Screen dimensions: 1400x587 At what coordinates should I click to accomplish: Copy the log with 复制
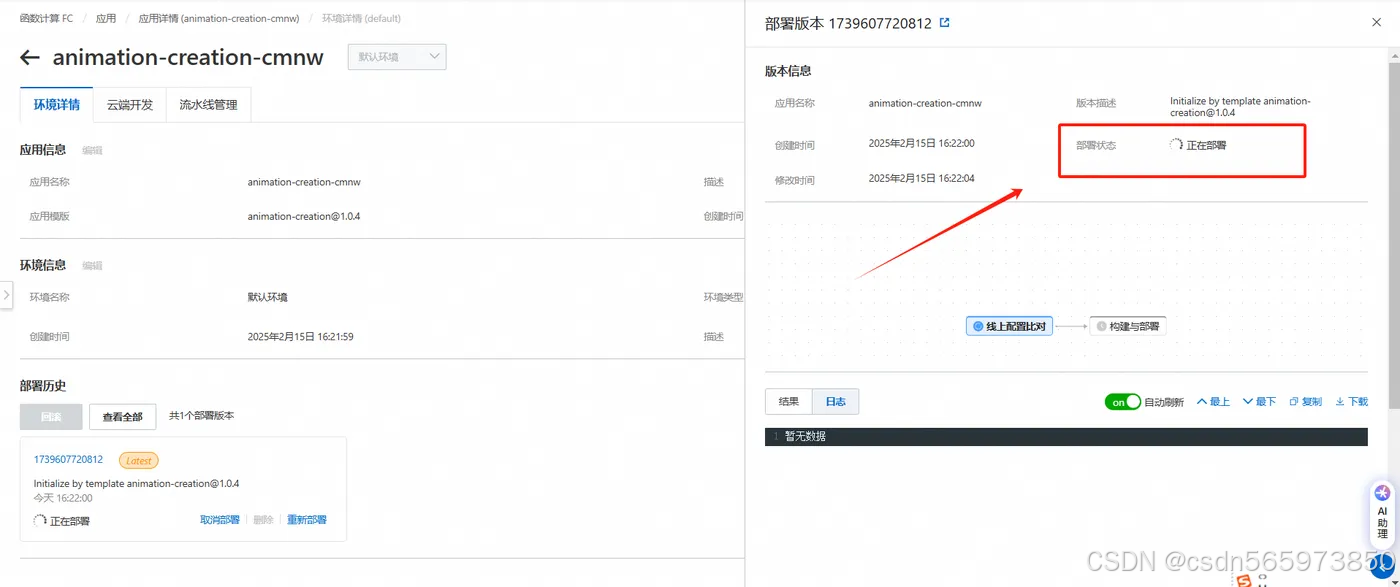[x=1306, y=402]
